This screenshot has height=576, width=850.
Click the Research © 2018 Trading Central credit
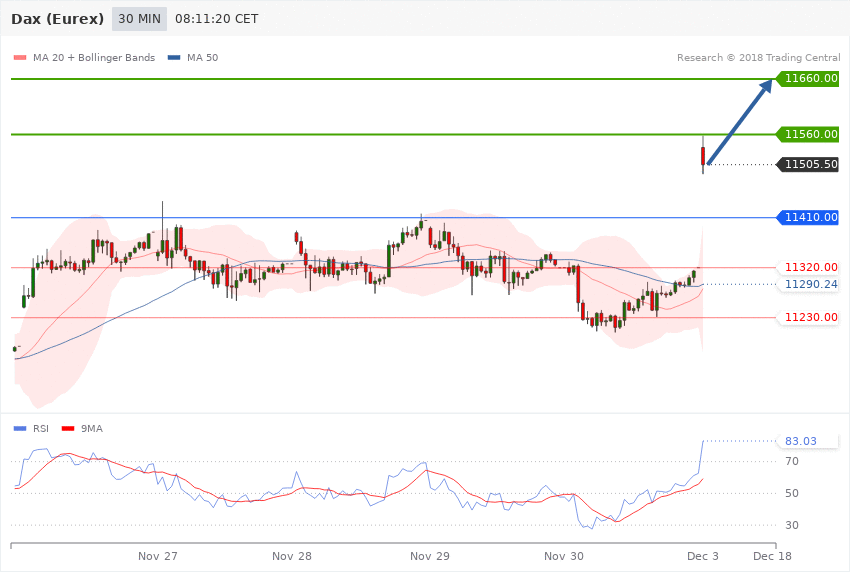pos(758,57)
